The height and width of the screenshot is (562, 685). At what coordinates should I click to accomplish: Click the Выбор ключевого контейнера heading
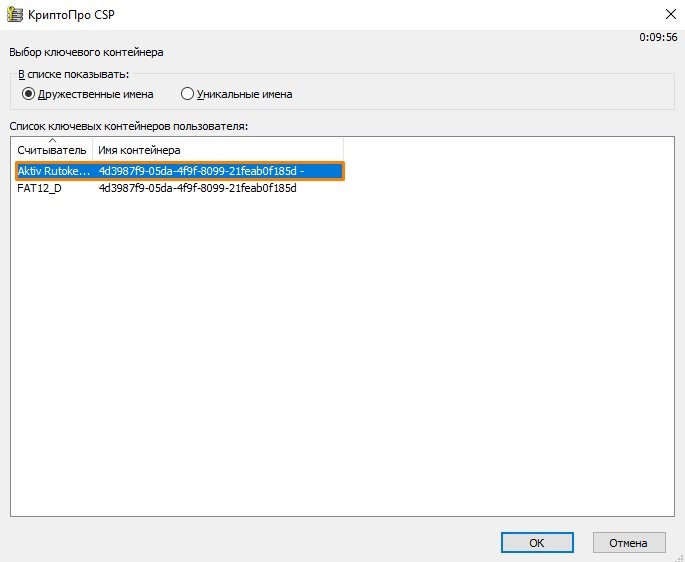[86, 51]
